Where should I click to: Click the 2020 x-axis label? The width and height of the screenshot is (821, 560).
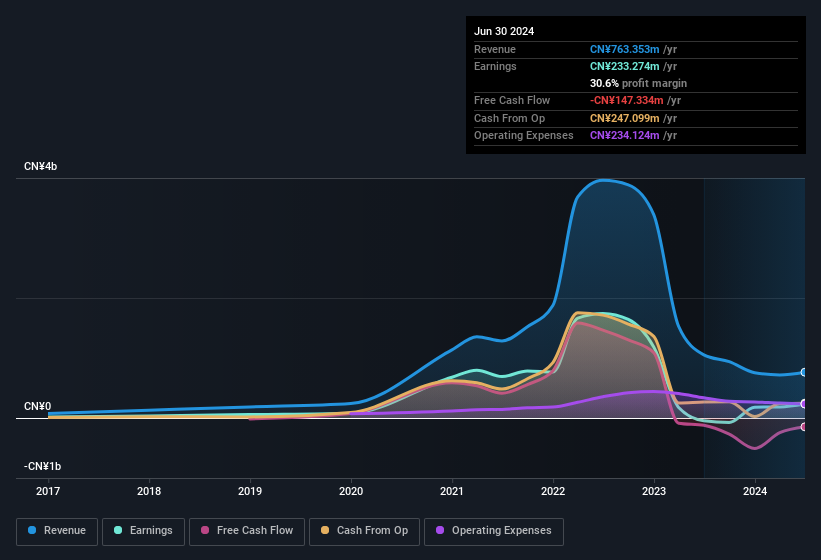click(351, 491)
